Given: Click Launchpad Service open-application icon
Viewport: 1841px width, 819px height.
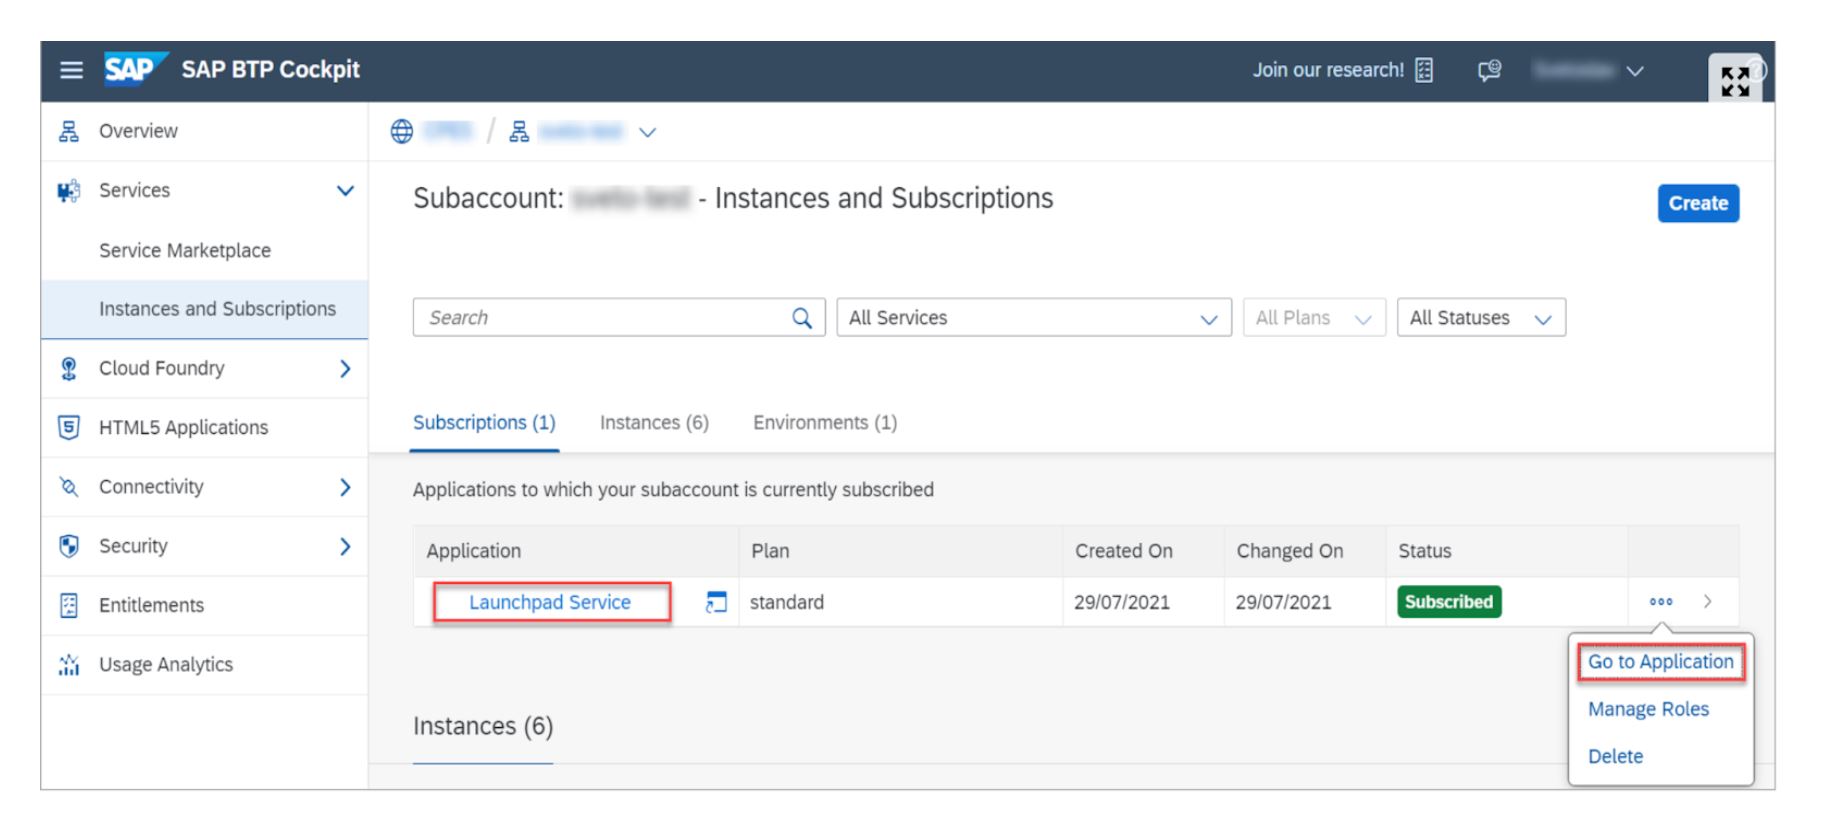Looking at the screenshot, I should click(x=716, y=602).
